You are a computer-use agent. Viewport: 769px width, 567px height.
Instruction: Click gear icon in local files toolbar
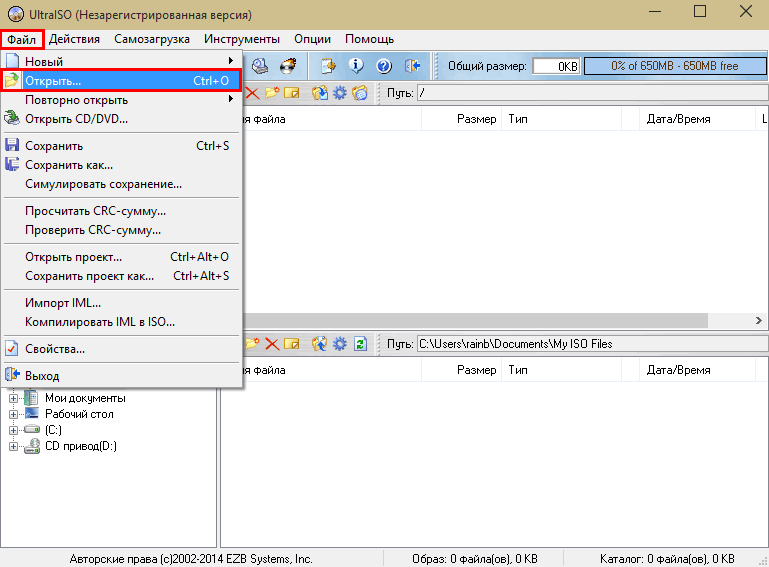click(340, 344)
